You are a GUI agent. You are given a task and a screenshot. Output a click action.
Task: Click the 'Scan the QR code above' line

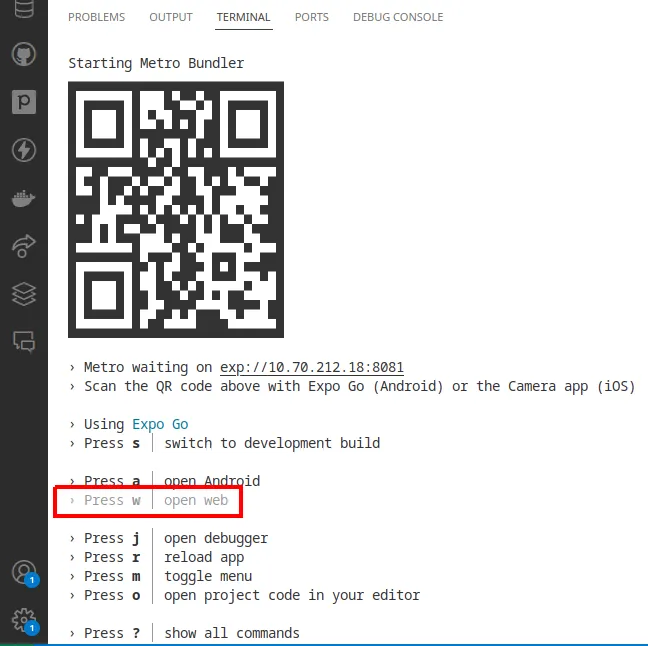[x=352, y=386]
